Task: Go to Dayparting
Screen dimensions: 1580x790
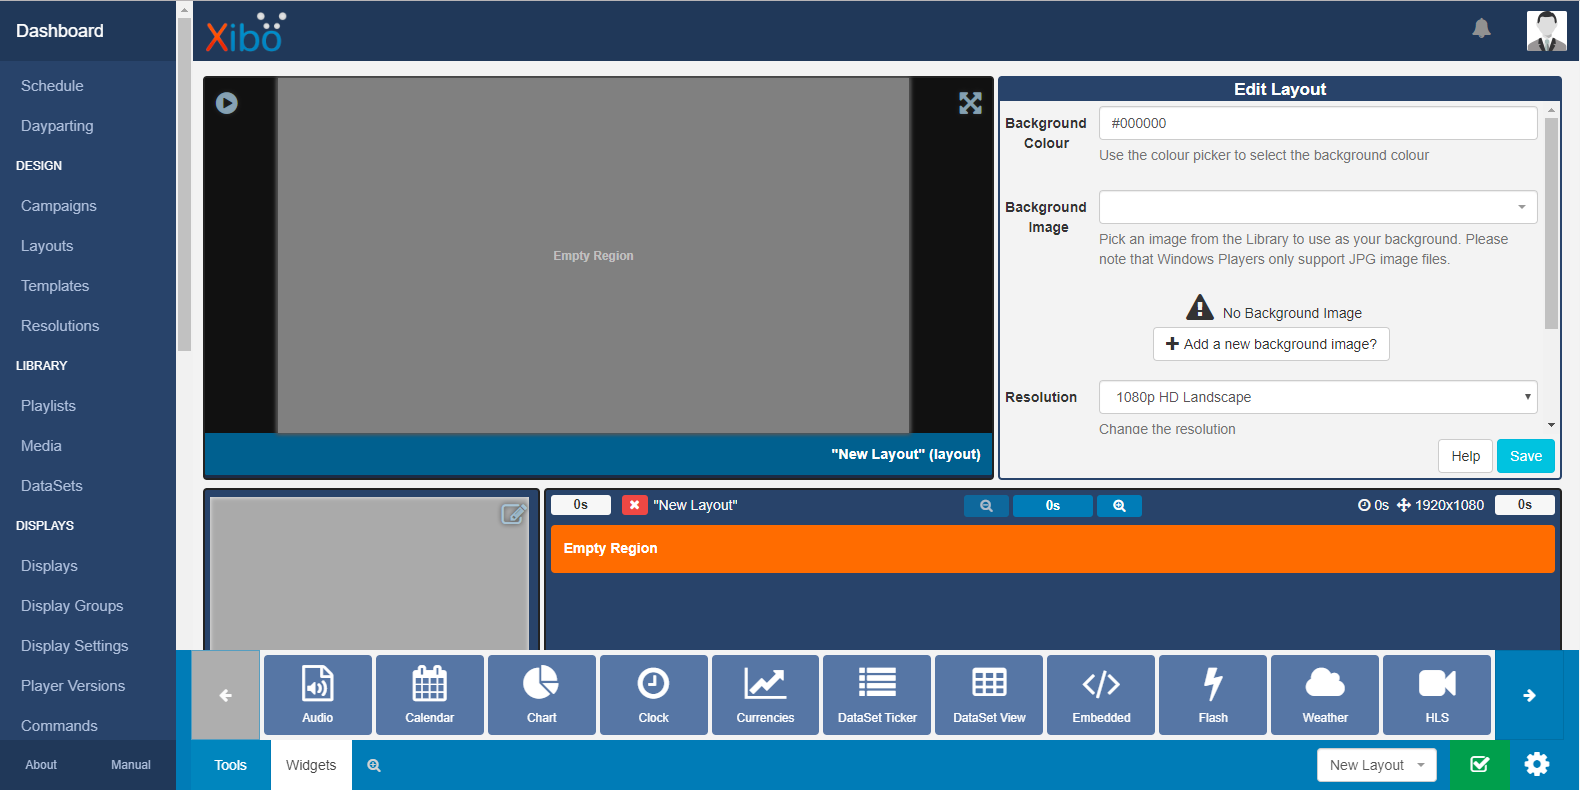Action: click(x=57, y=126)
